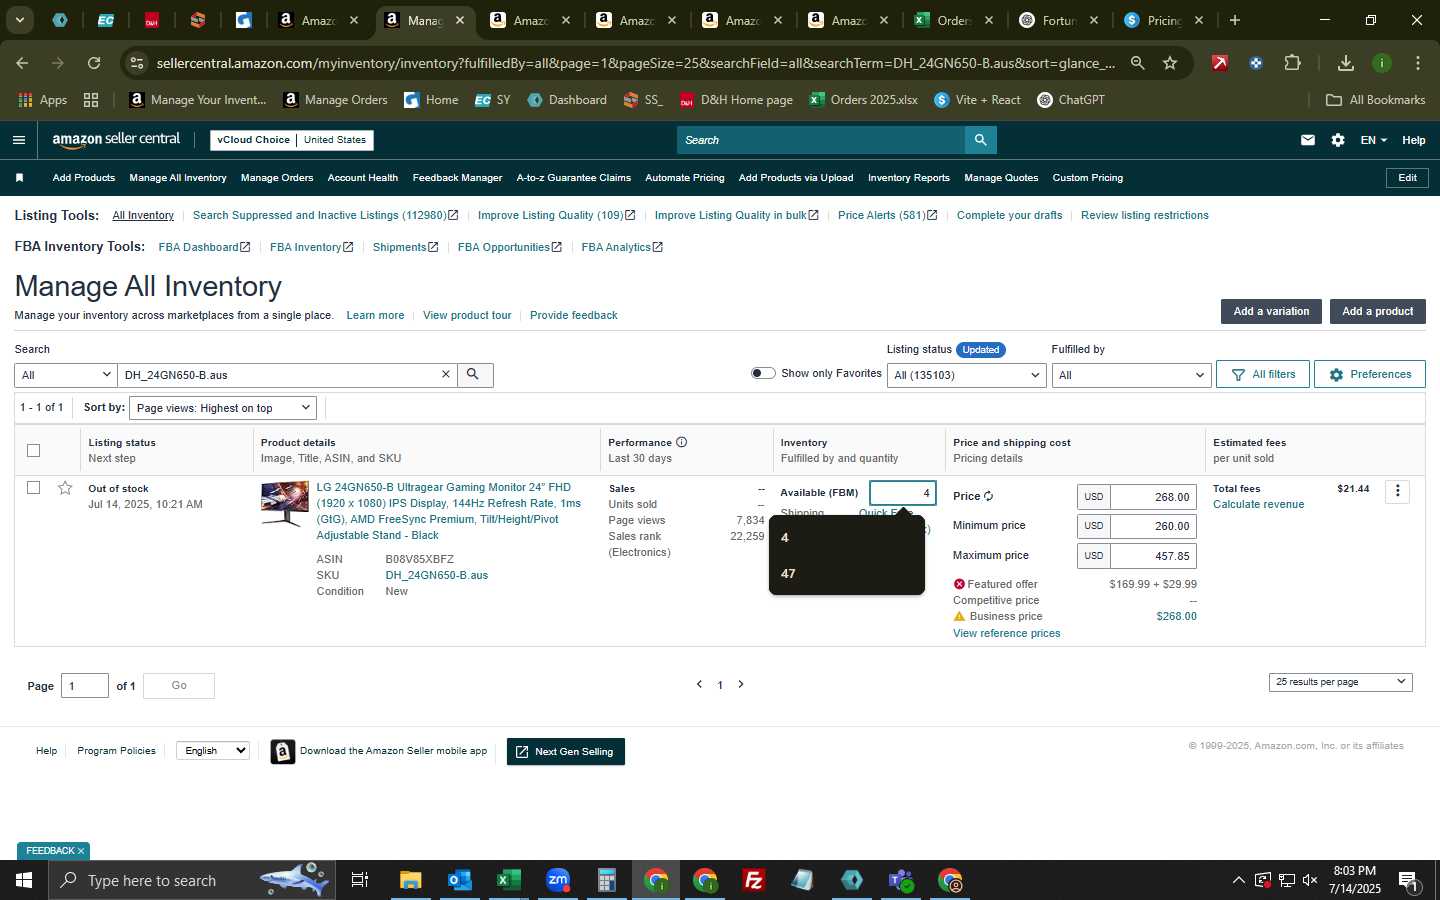Viewport: 1440px width, 900px height.
Task: Open File Explorer from the taskbar
Action: (x=410, y=880)
